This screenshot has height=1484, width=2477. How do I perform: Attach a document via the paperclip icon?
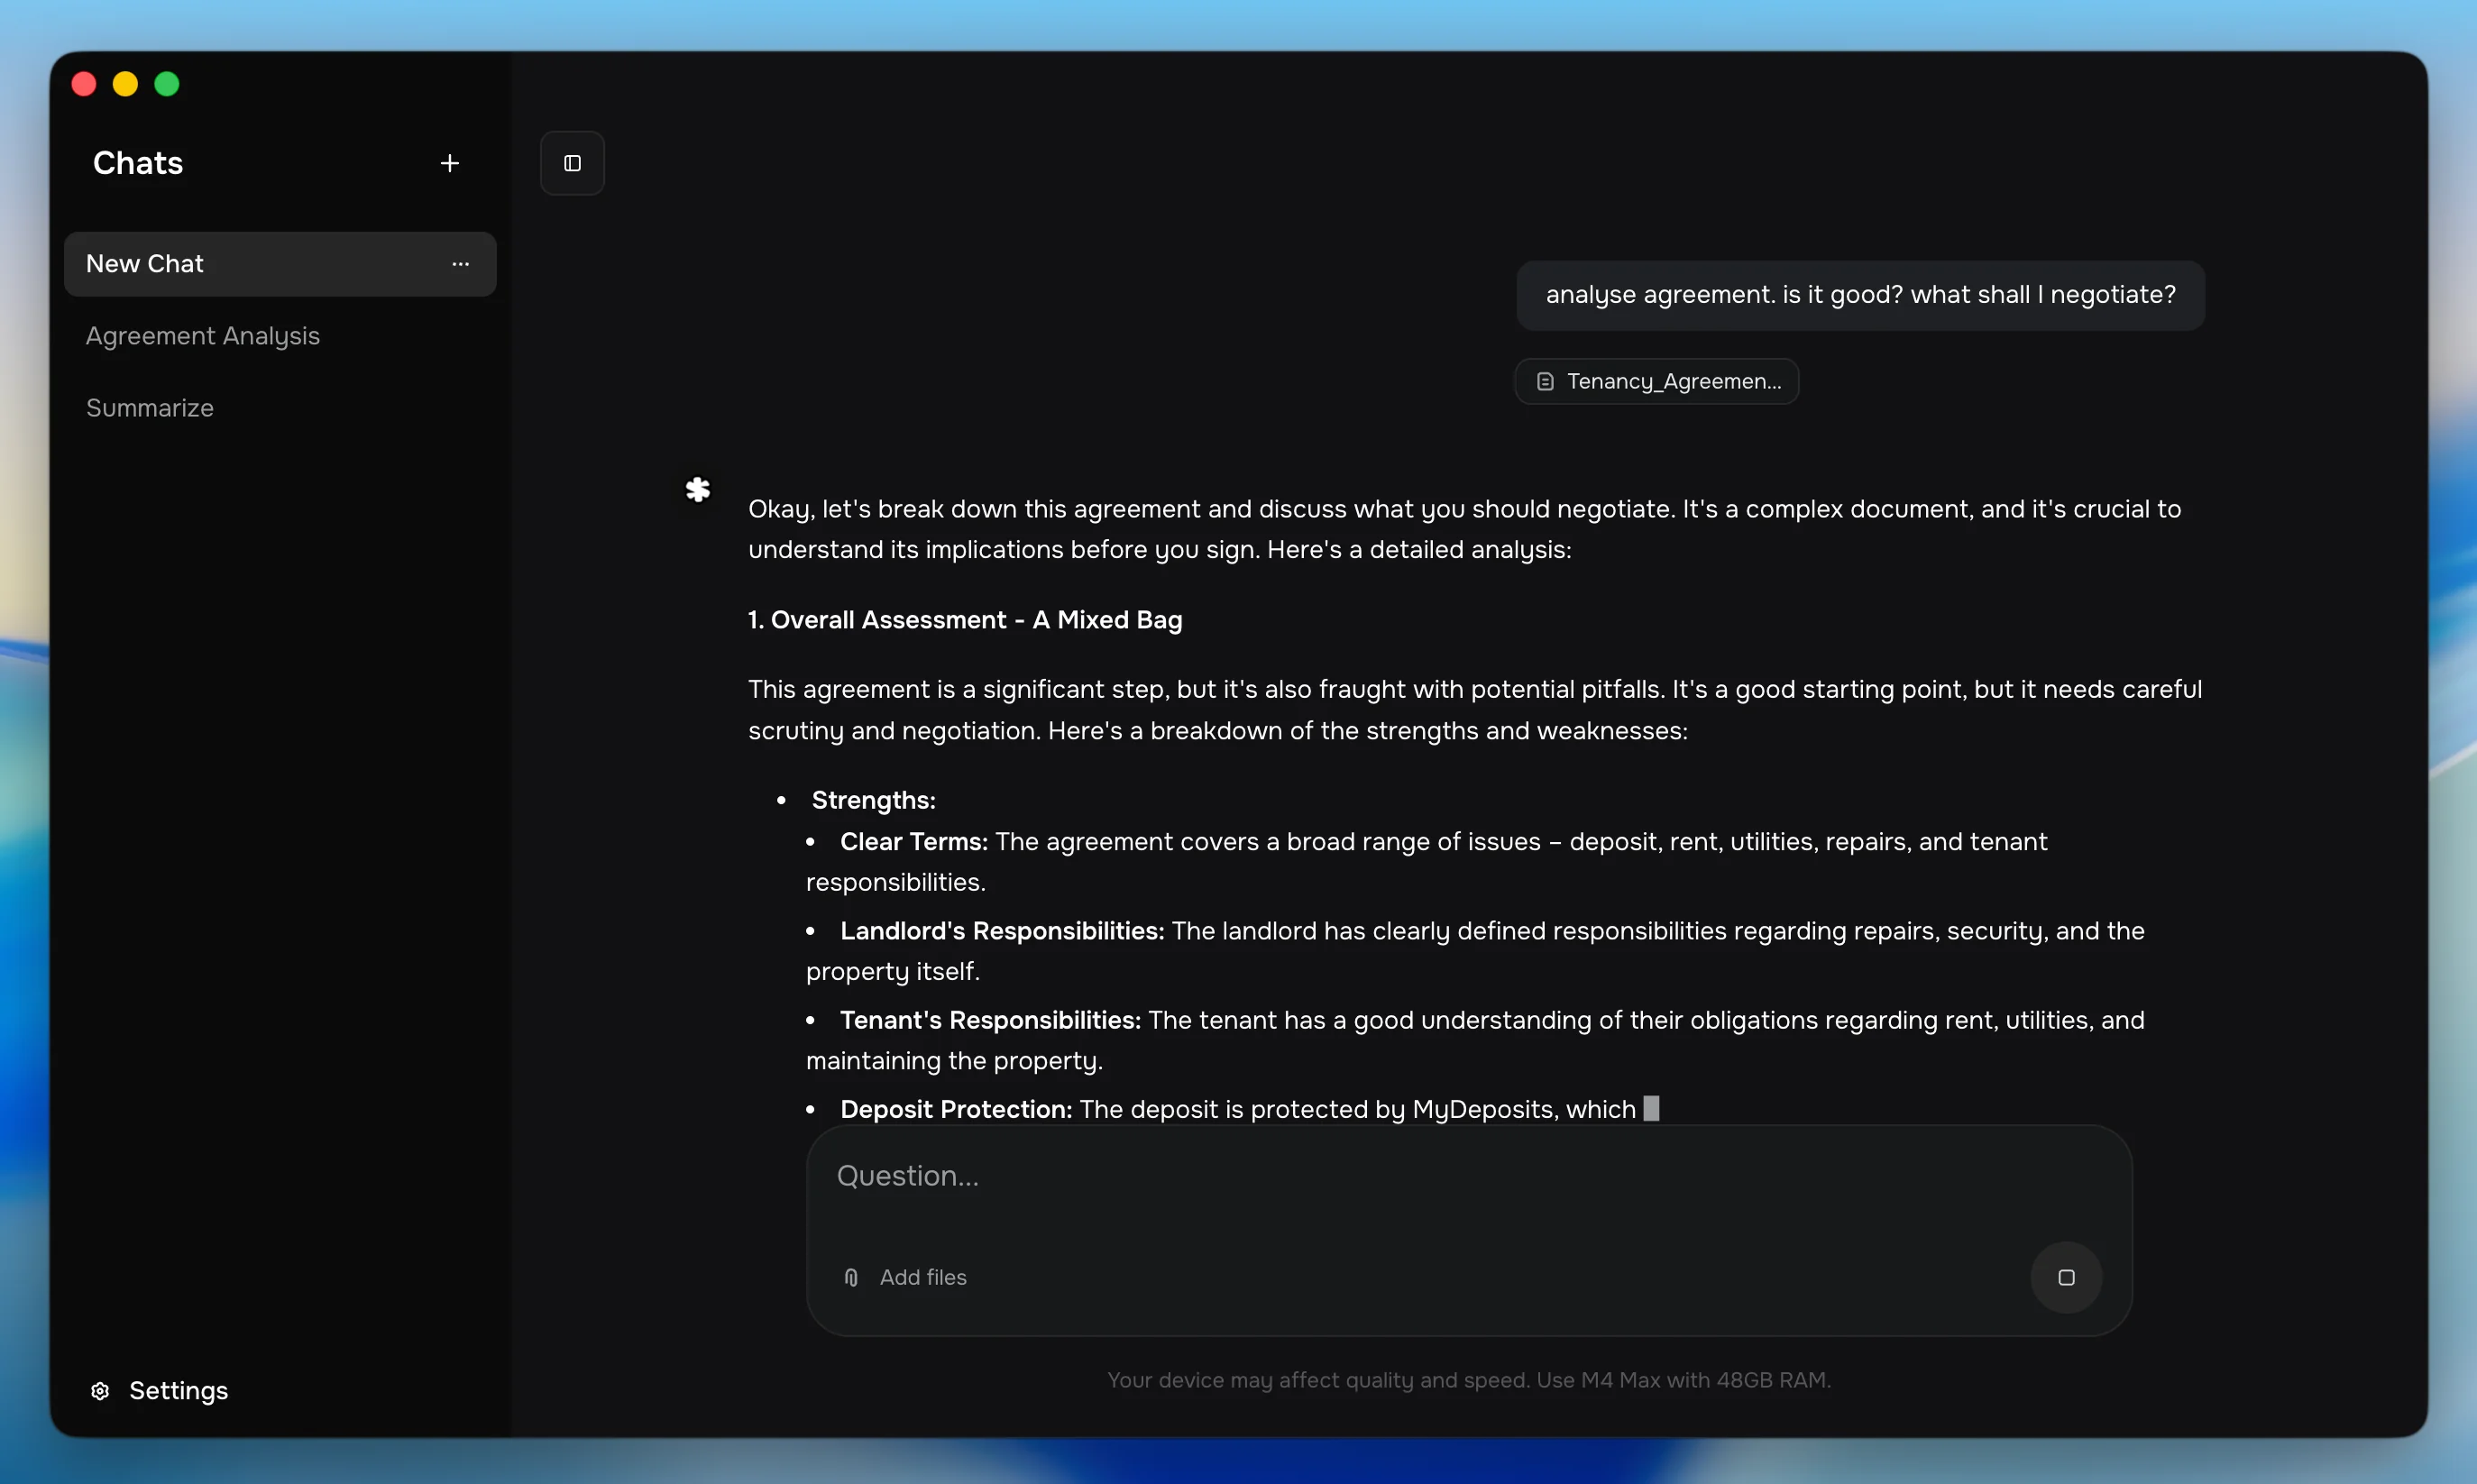point(849,1276)
